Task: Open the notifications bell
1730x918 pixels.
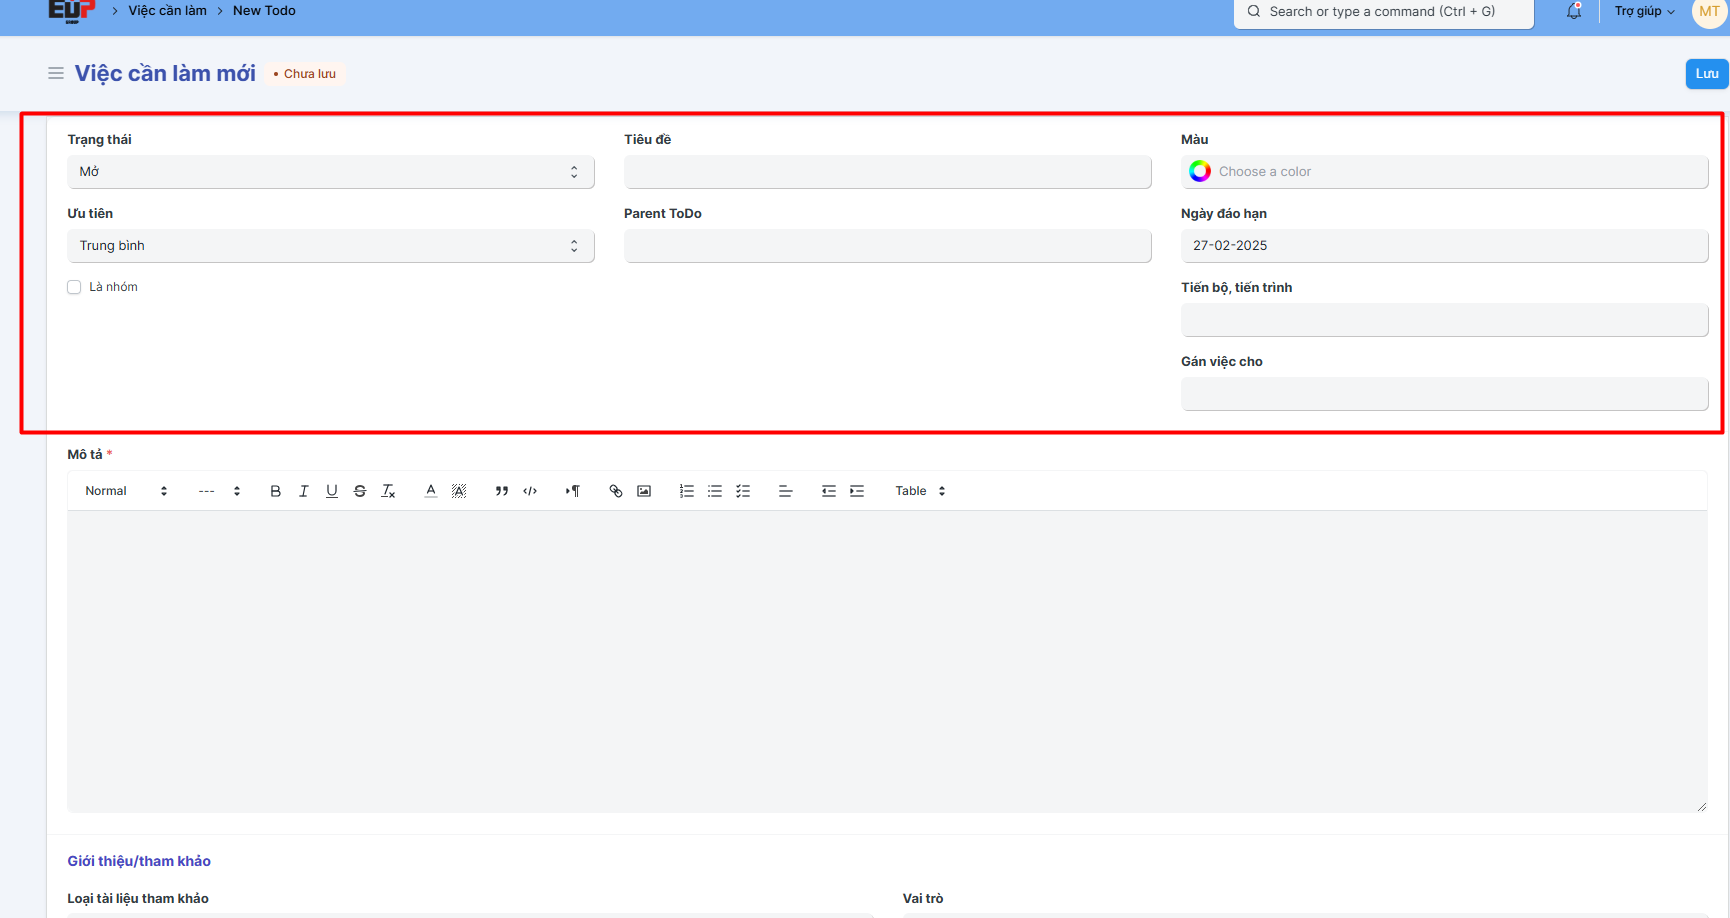Action: [1574, 12]
